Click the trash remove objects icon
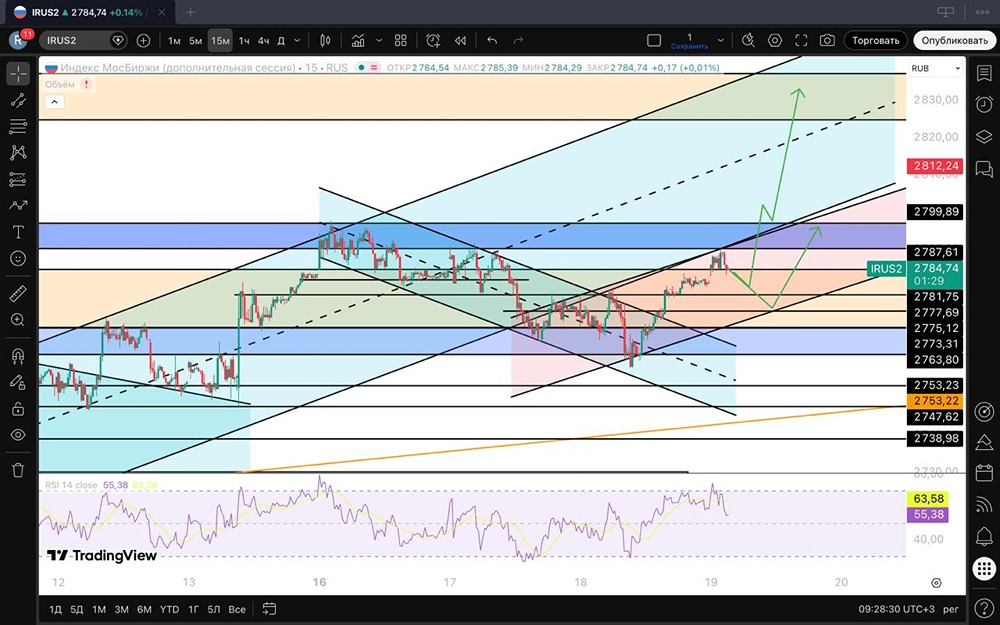Screen dimensions: 1000x625 pyautogui.click(x=18, y=471)
